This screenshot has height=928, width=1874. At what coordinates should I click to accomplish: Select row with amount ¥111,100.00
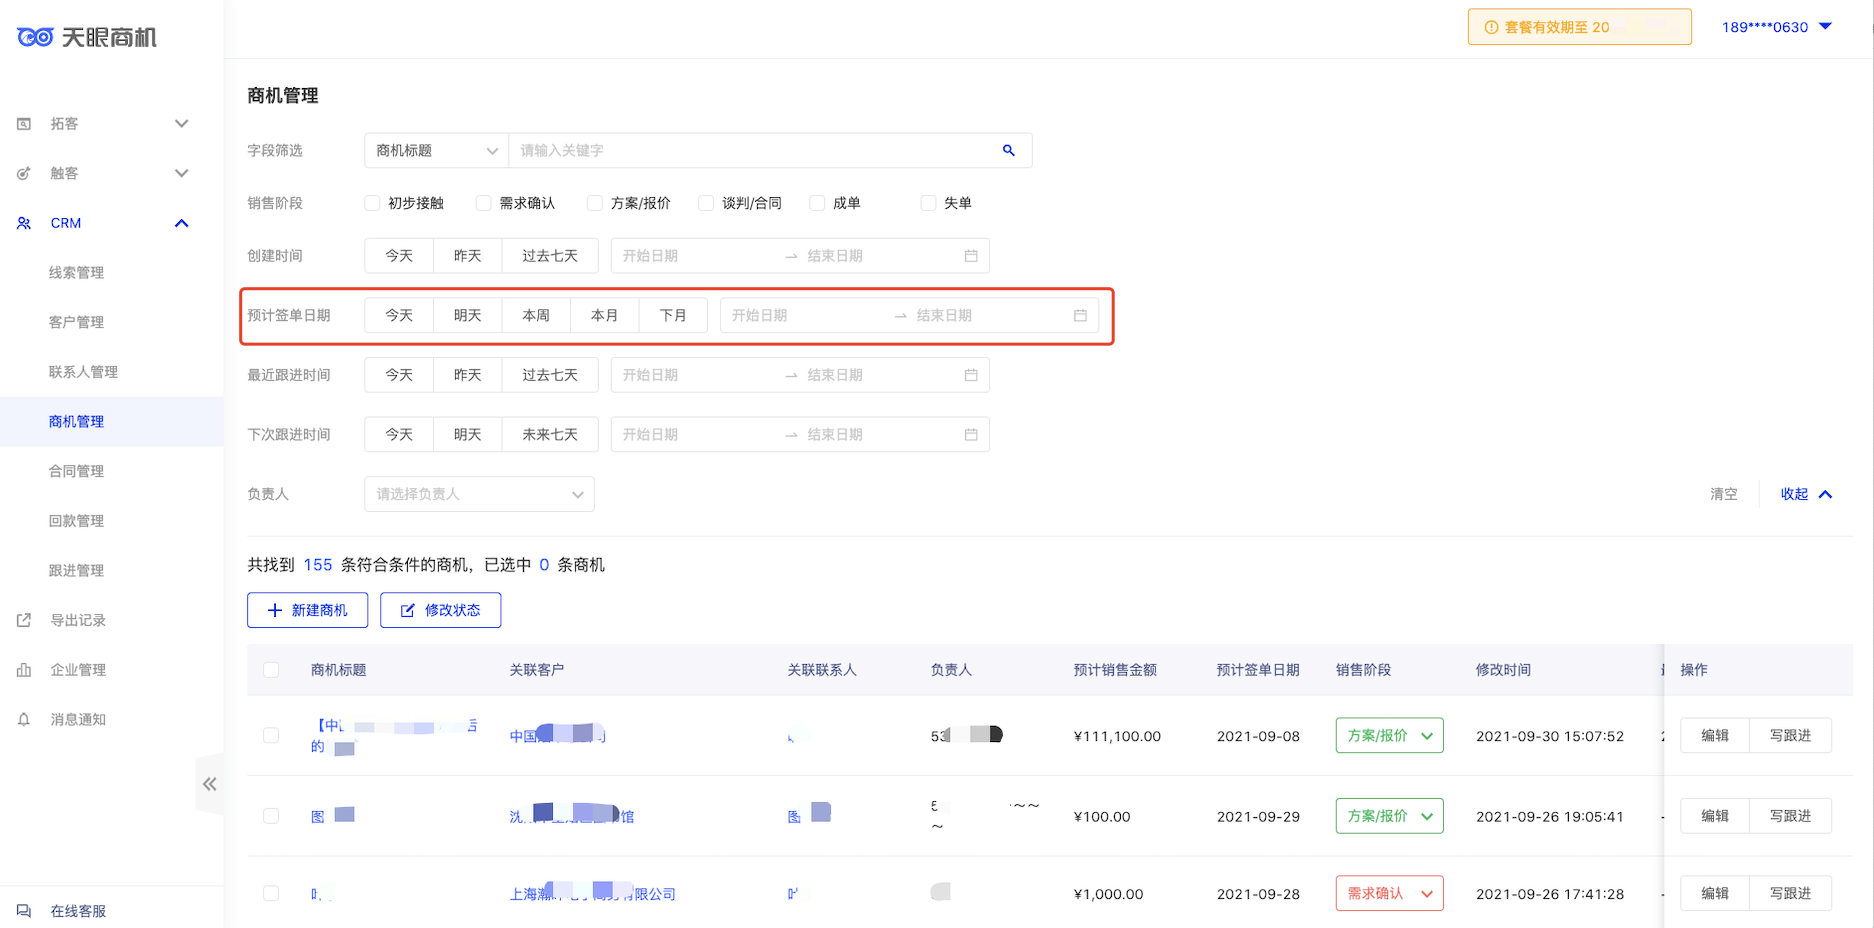271,735
